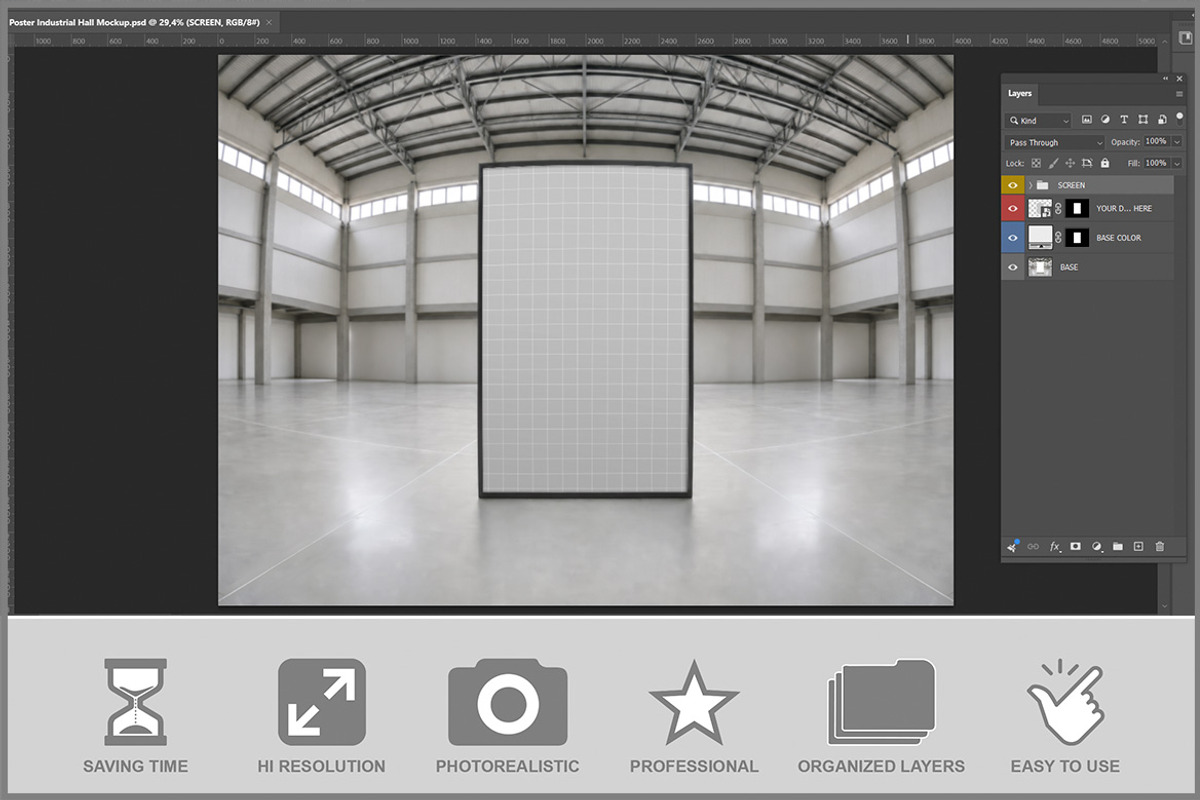This screenshot has height=800, width=1200.
Task: Click the poster grid placeholder on canvas
Action: pos(585,330)
